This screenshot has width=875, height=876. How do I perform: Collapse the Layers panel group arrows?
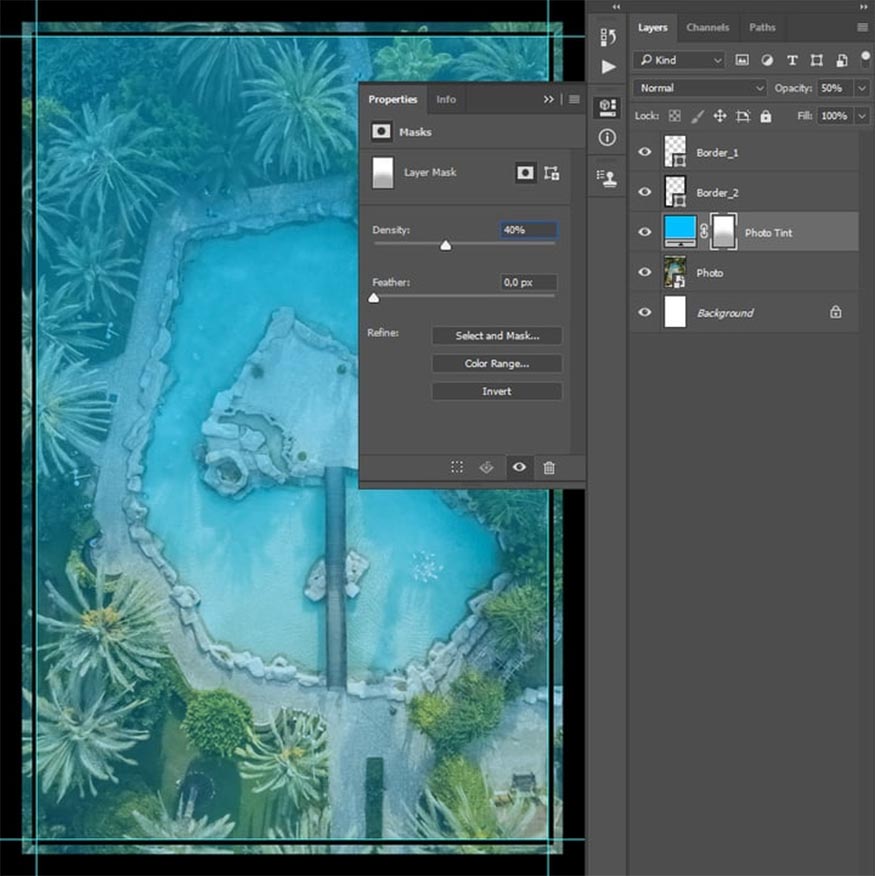(864, 7)
